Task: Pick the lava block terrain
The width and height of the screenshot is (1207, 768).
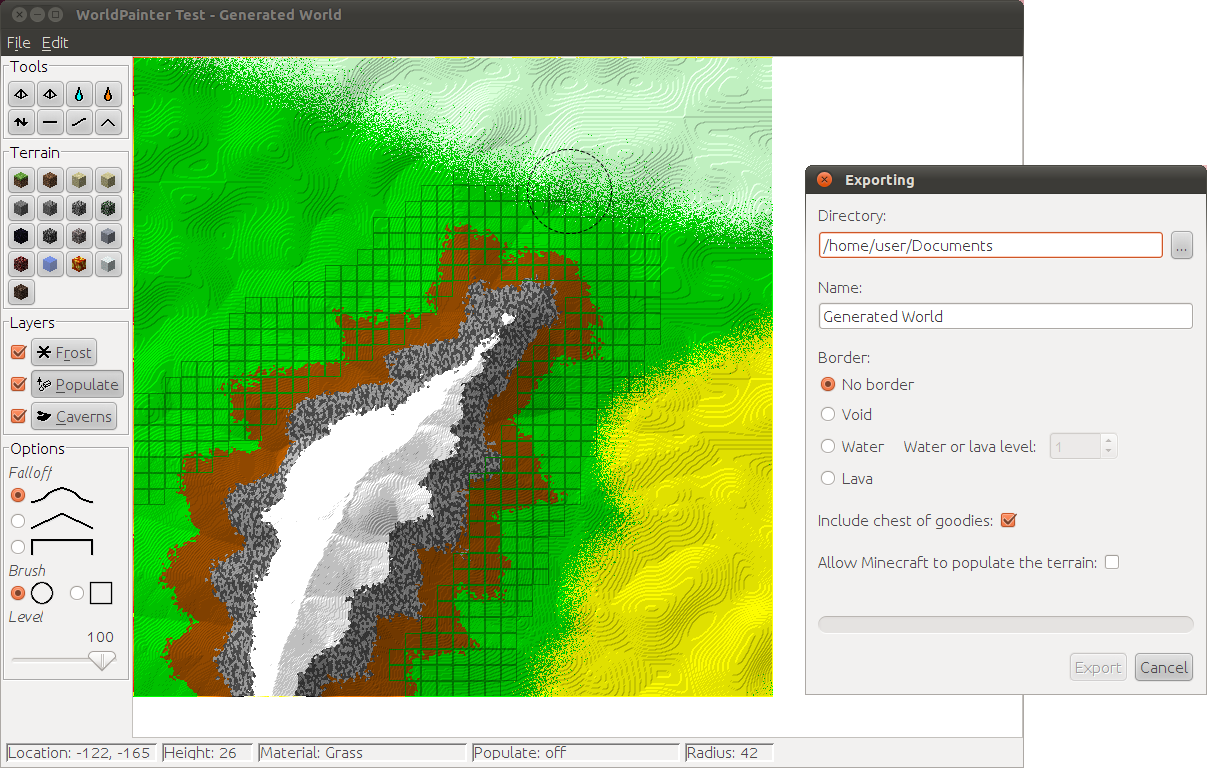Action: click(79, 265)
